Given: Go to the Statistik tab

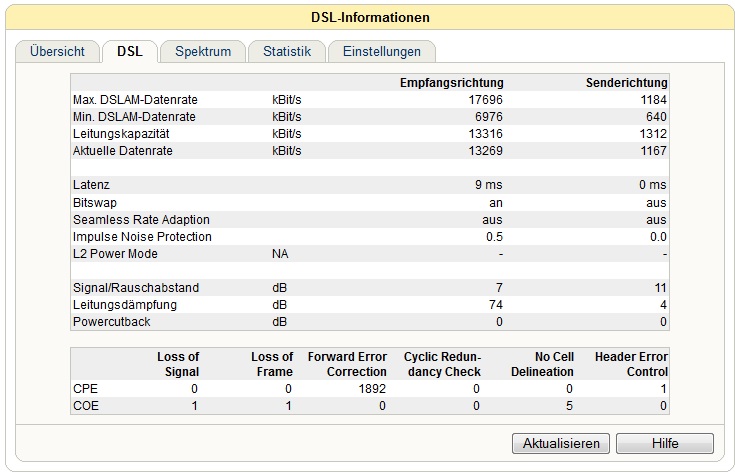Looking at the screenshot, I should [x=287, y=51].
